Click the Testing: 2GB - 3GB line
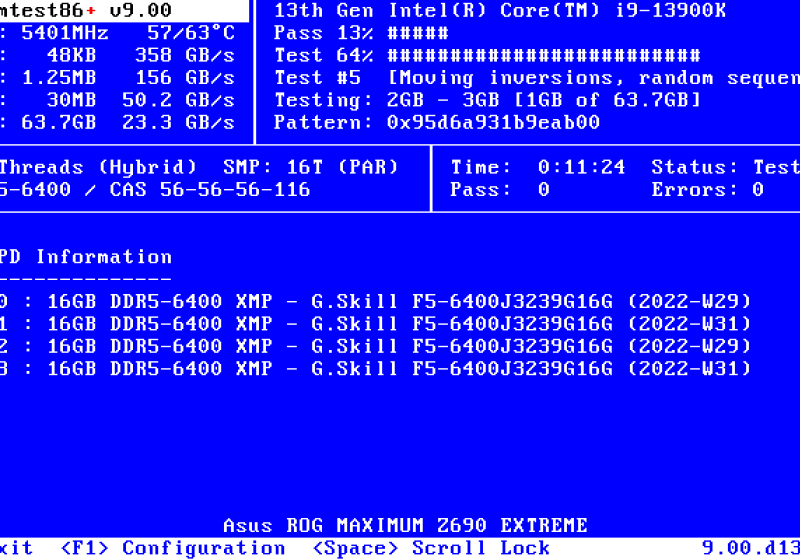Image resolution: width=800 pixels, height=560 pixels. pyautogui.click(x=487, y=100)
